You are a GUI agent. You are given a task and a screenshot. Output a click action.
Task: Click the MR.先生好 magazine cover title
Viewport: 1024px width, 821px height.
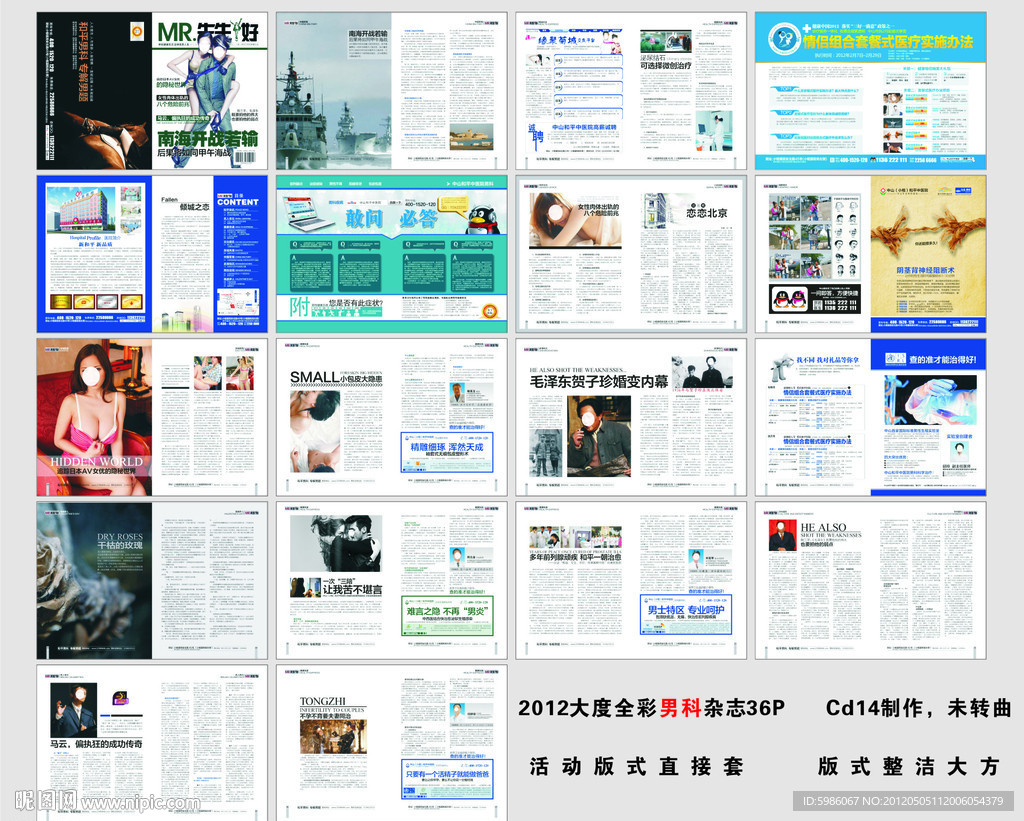[208, 32]
